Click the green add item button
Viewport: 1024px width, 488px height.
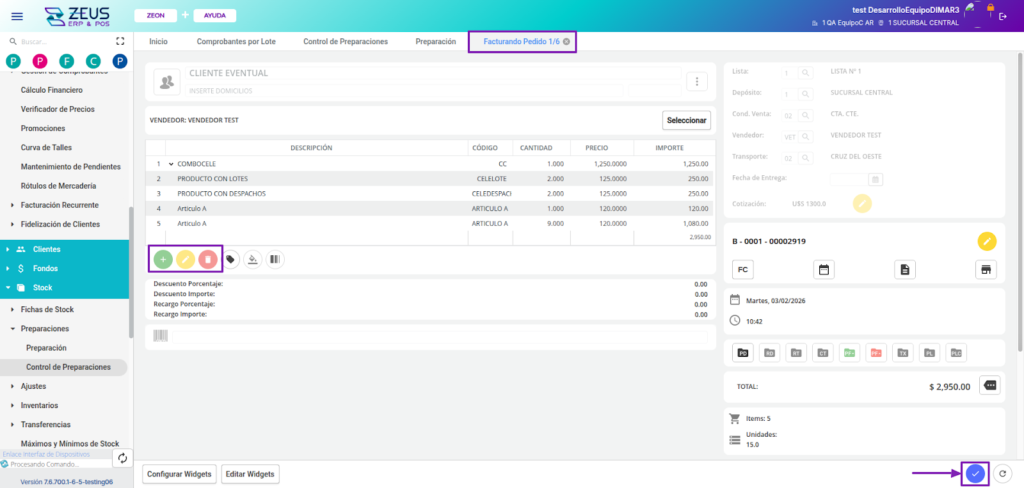pyautogui.click(x=163, y=259)
